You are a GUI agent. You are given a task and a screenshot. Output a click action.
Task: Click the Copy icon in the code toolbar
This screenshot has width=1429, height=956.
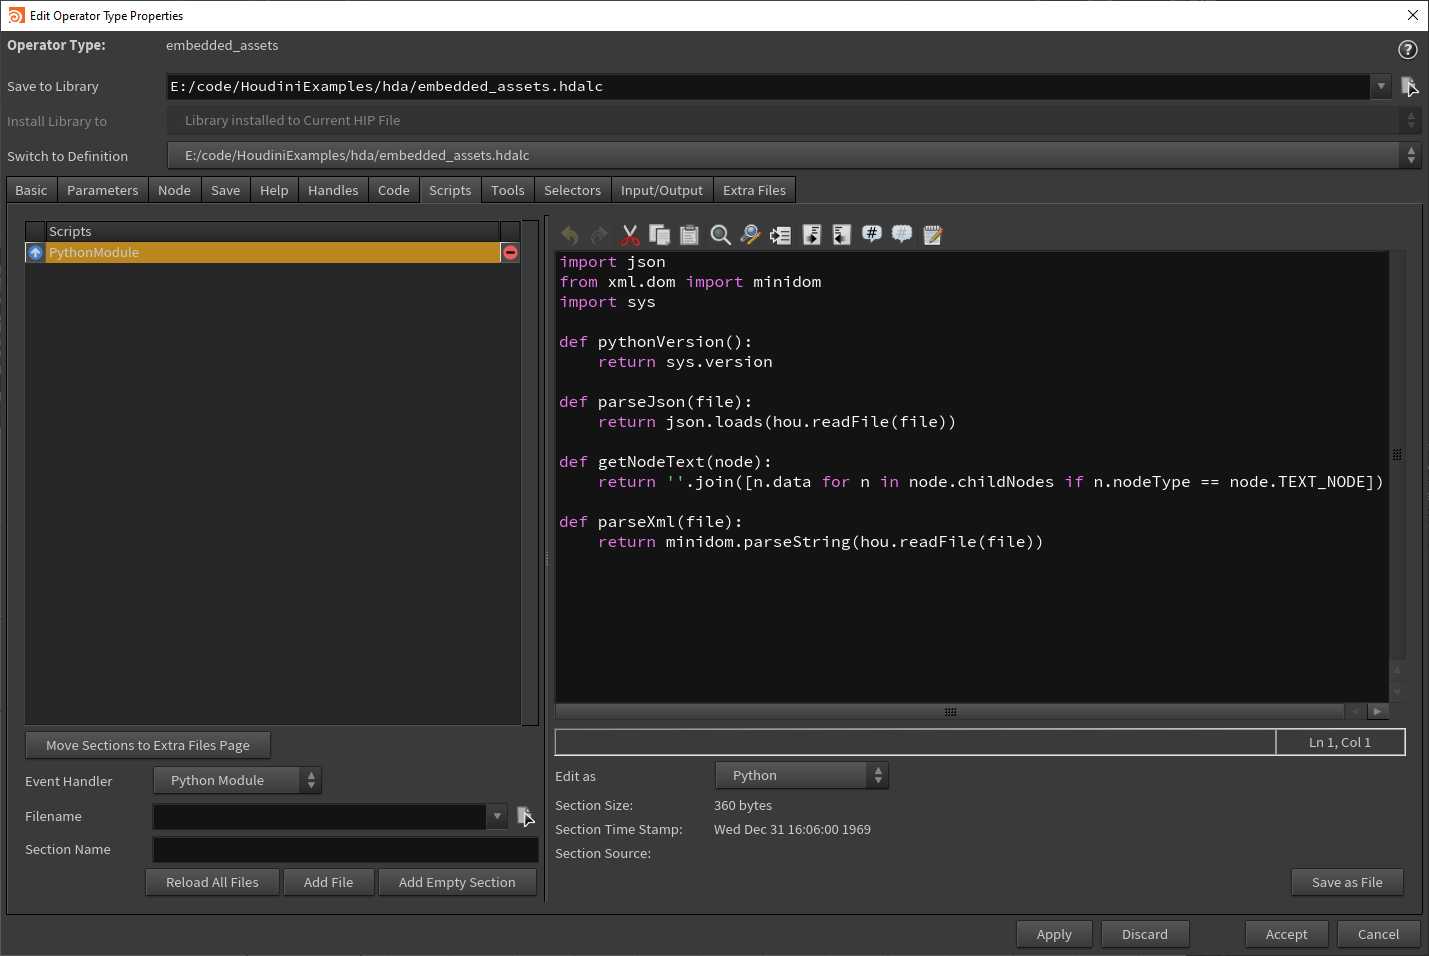pyautogui.click(x=659, y=234)
